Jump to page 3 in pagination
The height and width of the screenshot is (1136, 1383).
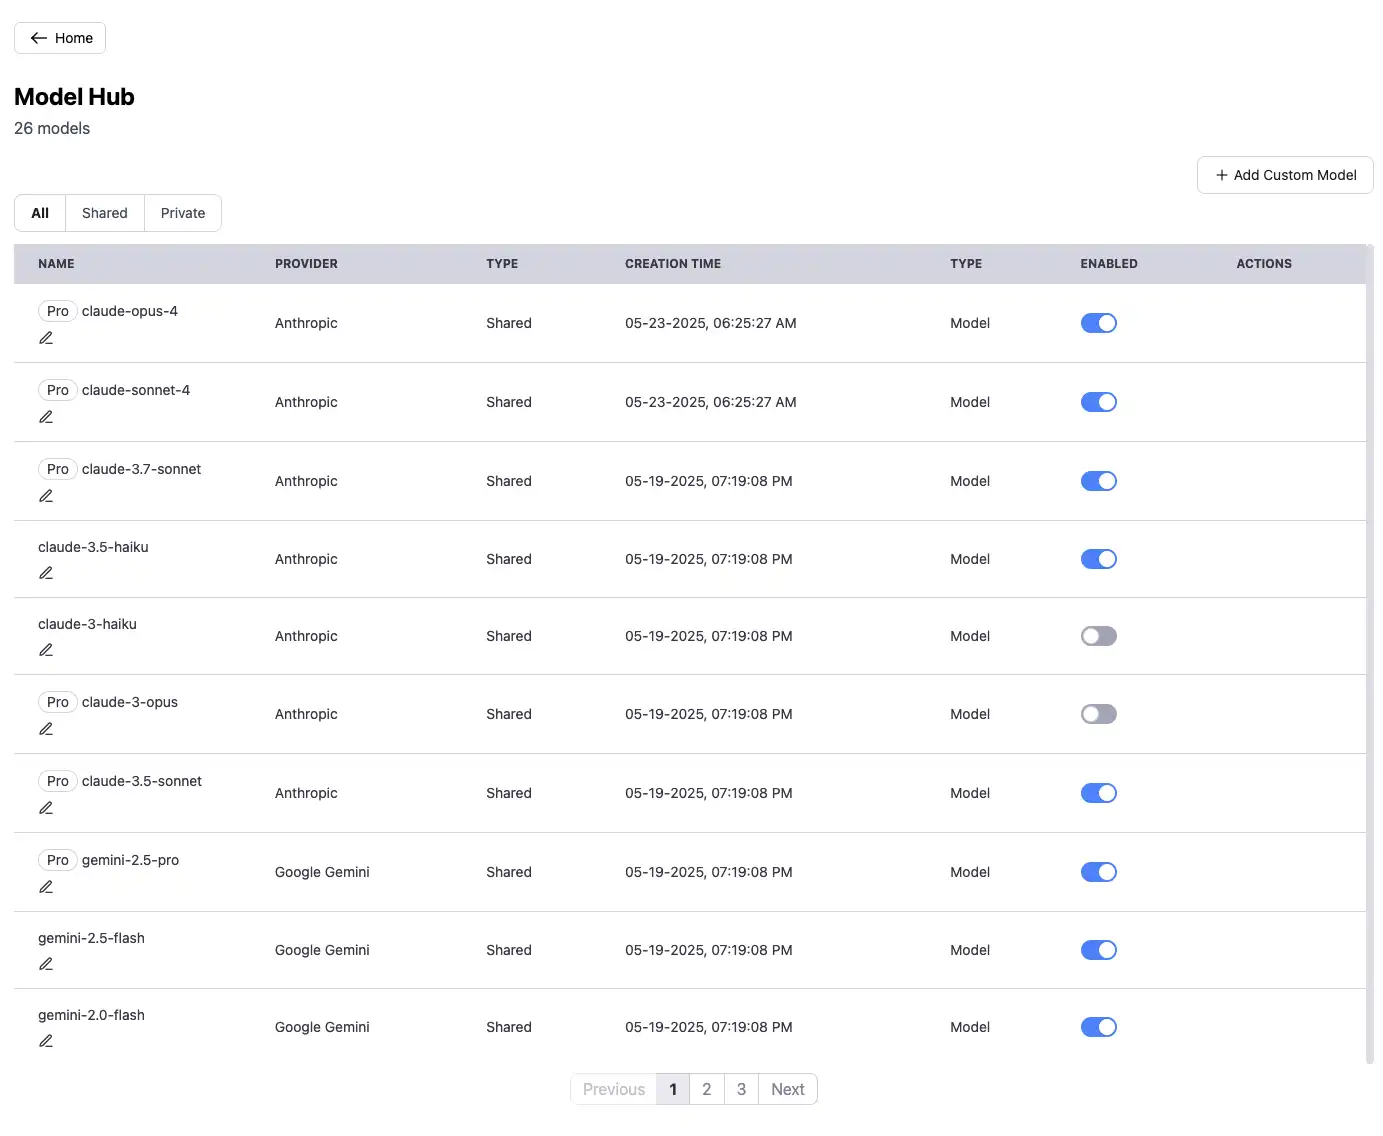click(x=741, y=1089)
